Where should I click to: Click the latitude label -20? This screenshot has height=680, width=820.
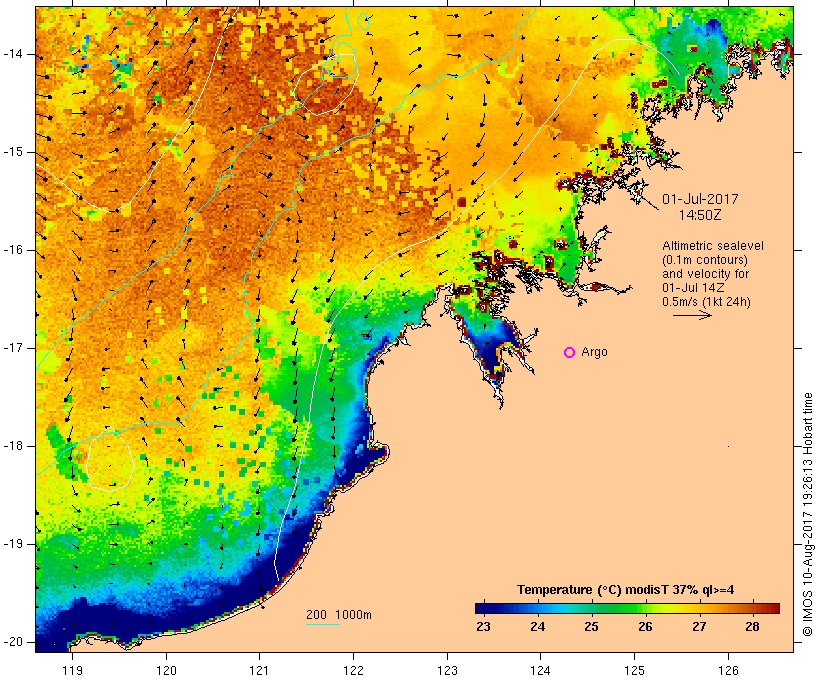click(x=13, y=642)
